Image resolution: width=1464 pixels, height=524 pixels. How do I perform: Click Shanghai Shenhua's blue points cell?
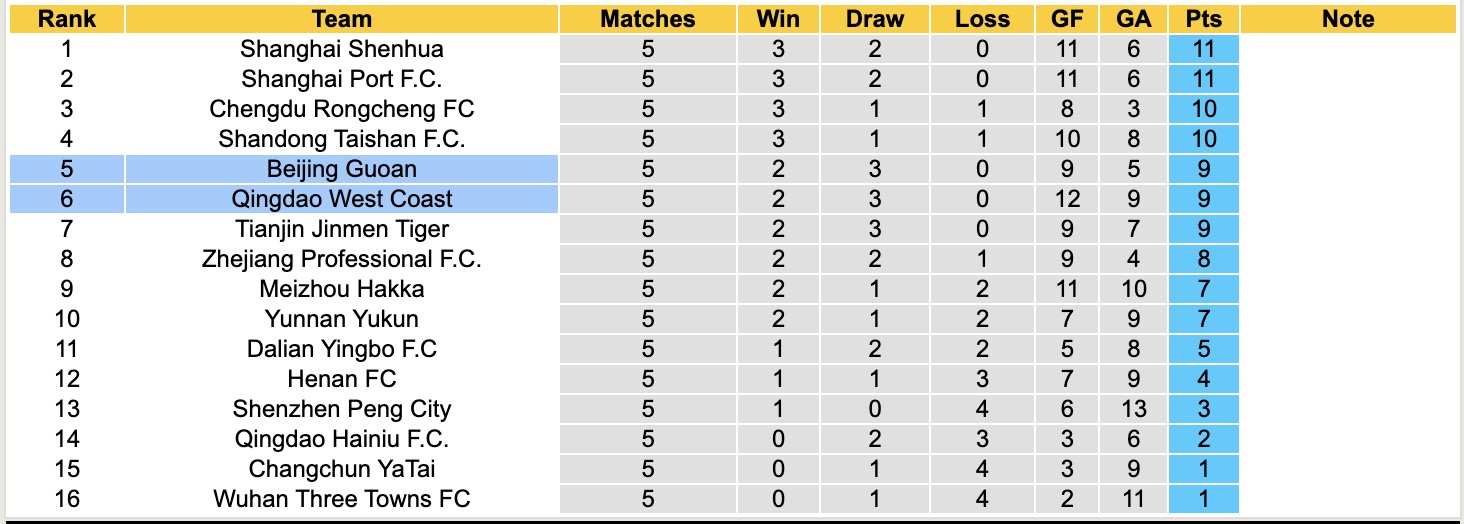pyautogui.click(x=1203, y=49)
